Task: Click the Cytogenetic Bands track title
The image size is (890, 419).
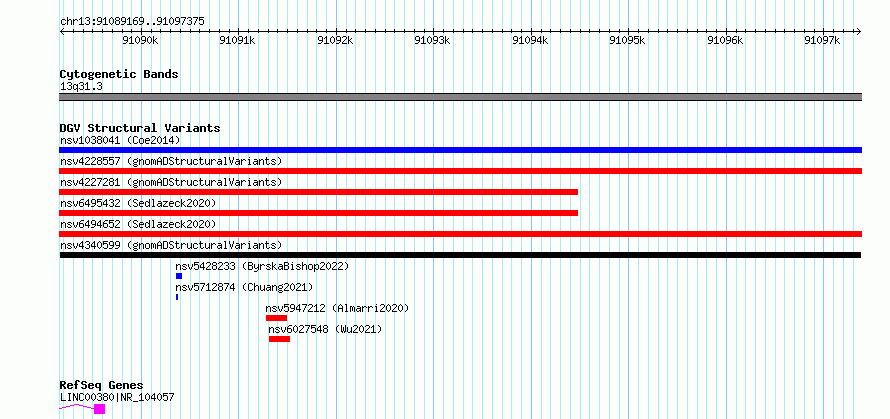Action: point(119,74)
